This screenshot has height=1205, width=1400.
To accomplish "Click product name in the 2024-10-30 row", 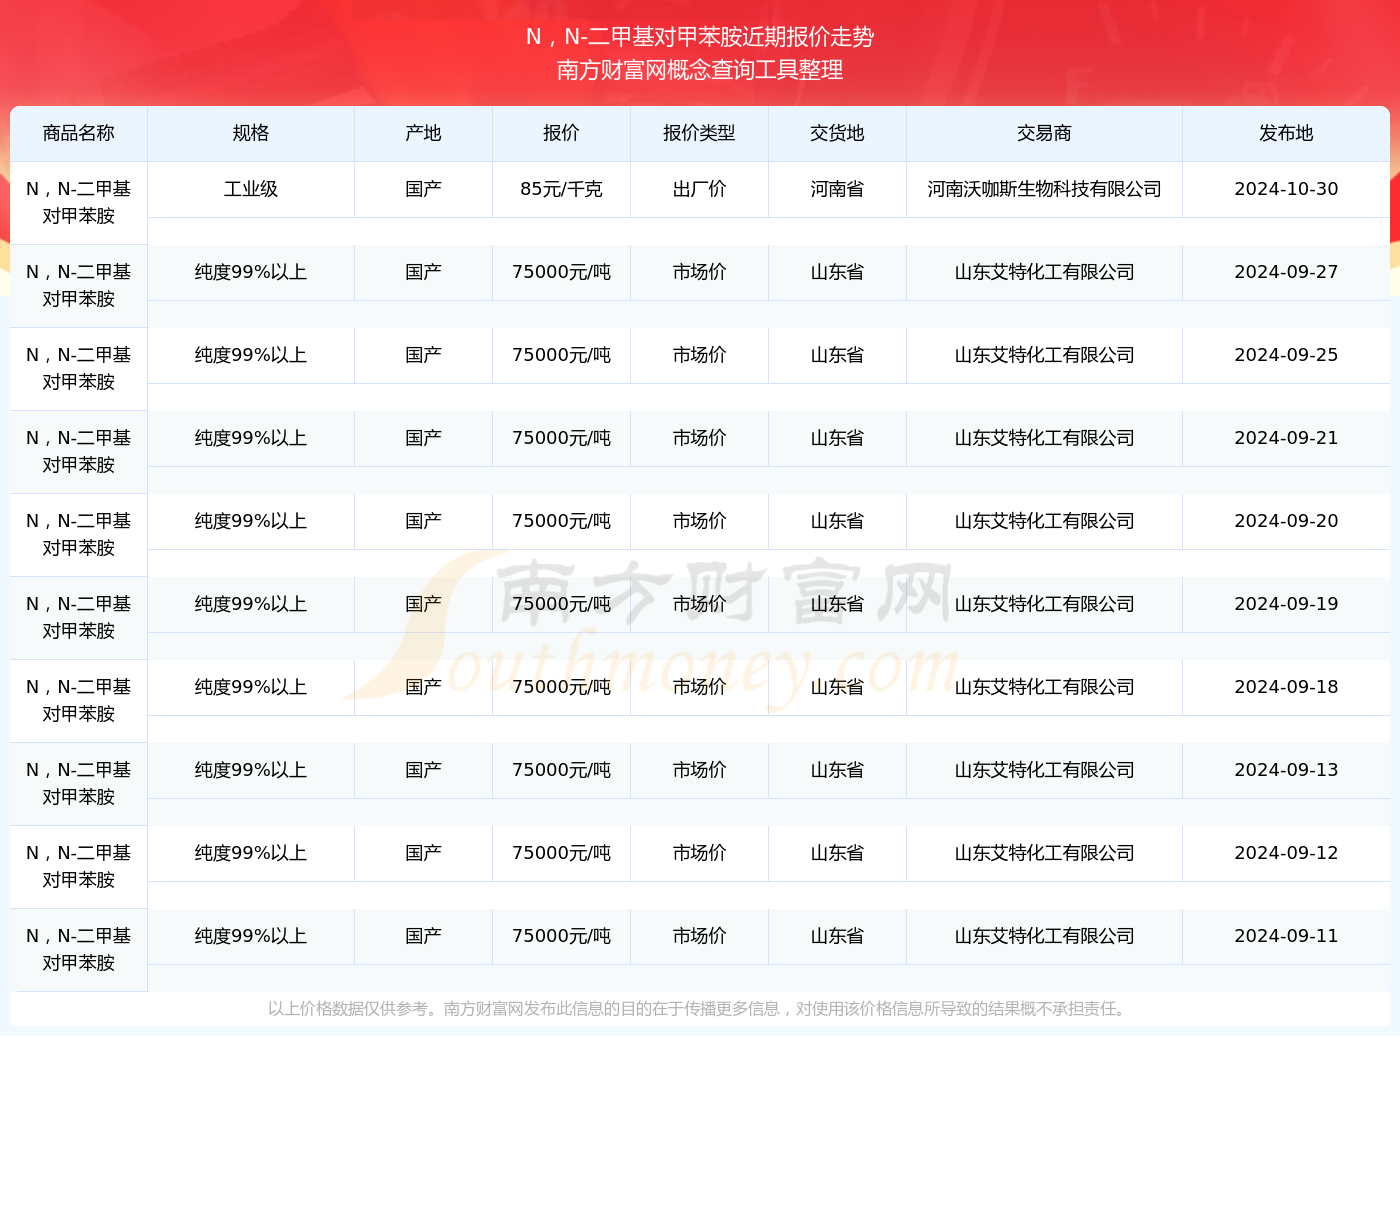I will tap(79, 203).
